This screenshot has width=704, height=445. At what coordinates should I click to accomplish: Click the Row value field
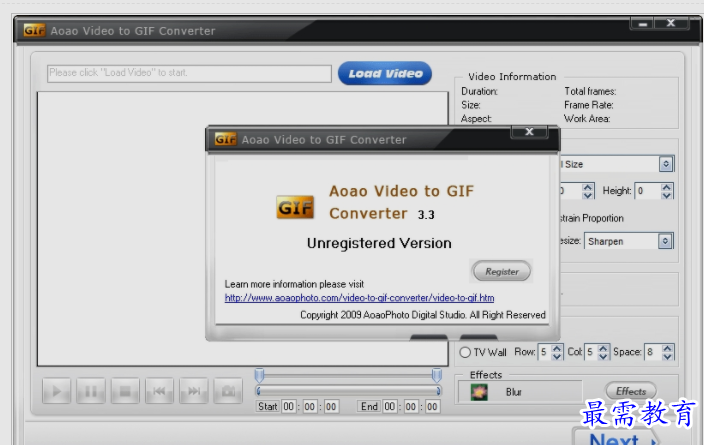(545, 352)
